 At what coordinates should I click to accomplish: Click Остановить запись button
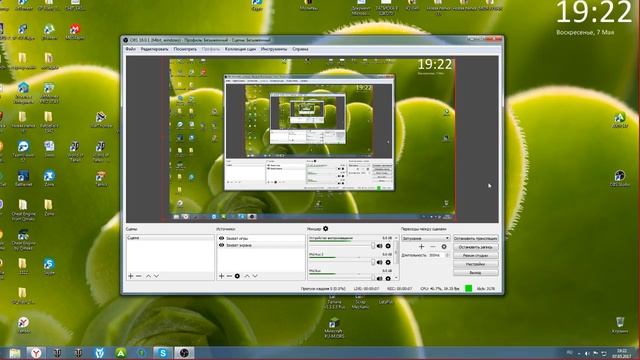[x=476, y=247]
